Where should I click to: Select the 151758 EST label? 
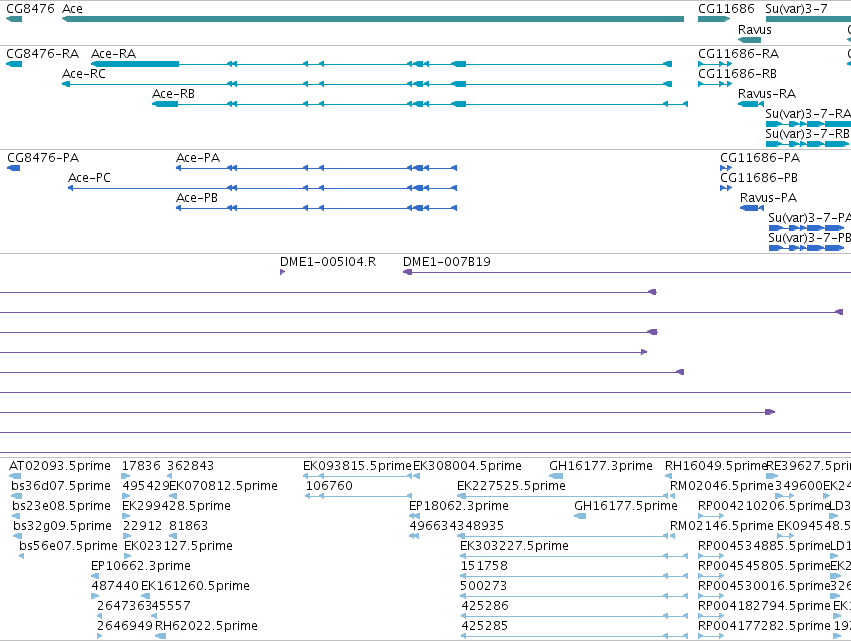(x=484, y=566)
